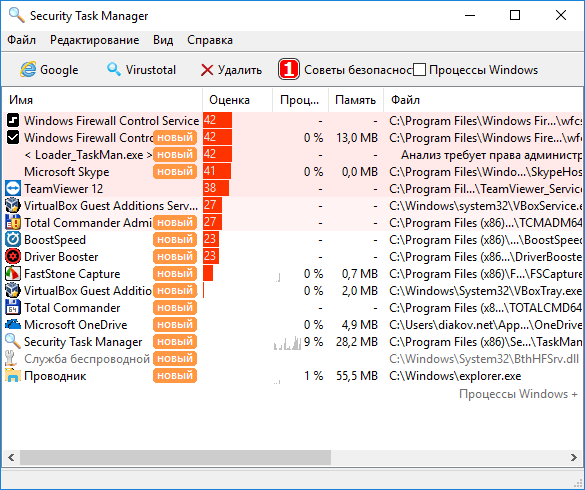The height and width of the screenshot is (490, 585).
Task: Click the Explorer (Проводник) folder icon
Action: [13, 375]
